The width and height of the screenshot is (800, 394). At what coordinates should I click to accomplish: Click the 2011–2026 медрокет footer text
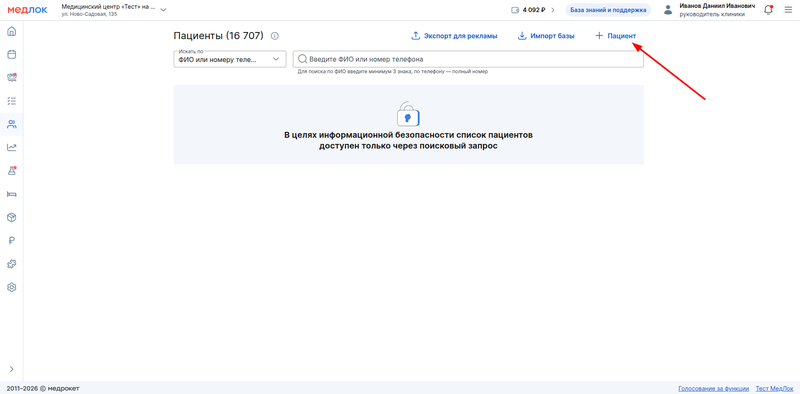point(43,388)
